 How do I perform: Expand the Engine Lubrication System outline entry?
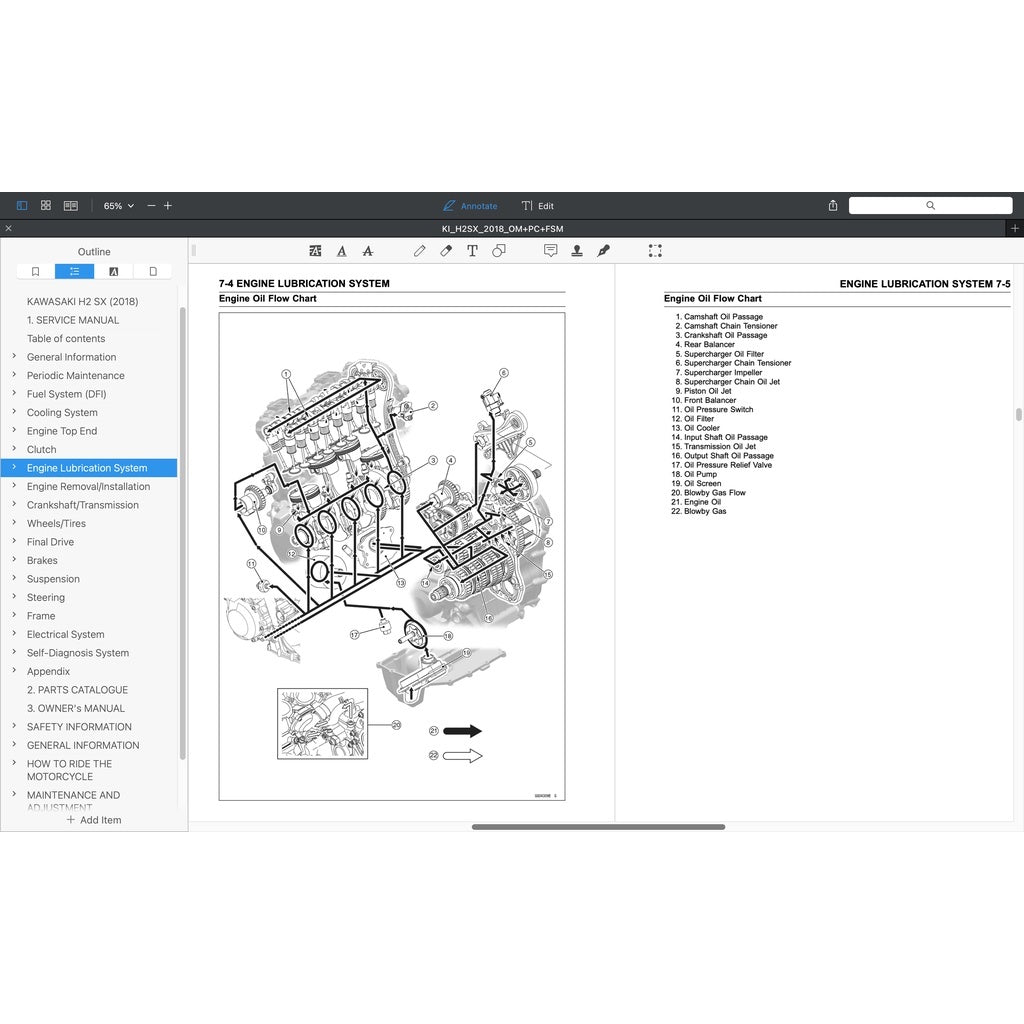click(x=13, y=467)
